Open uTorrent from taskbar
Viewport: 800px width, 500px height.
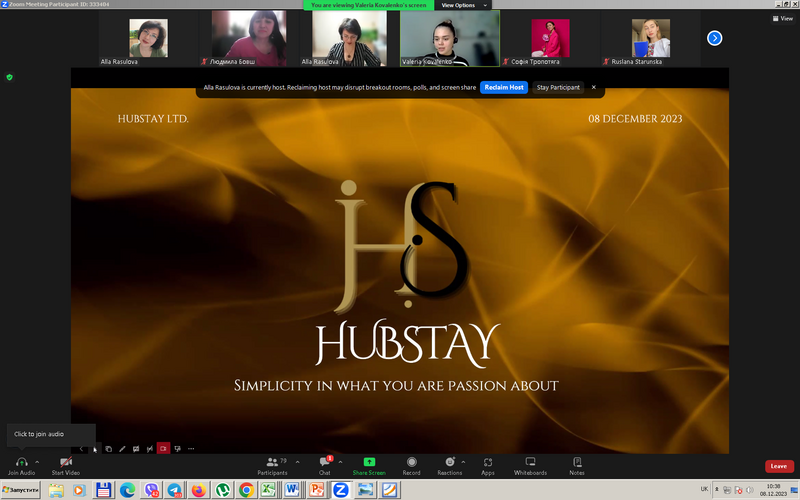pos(222,490)
